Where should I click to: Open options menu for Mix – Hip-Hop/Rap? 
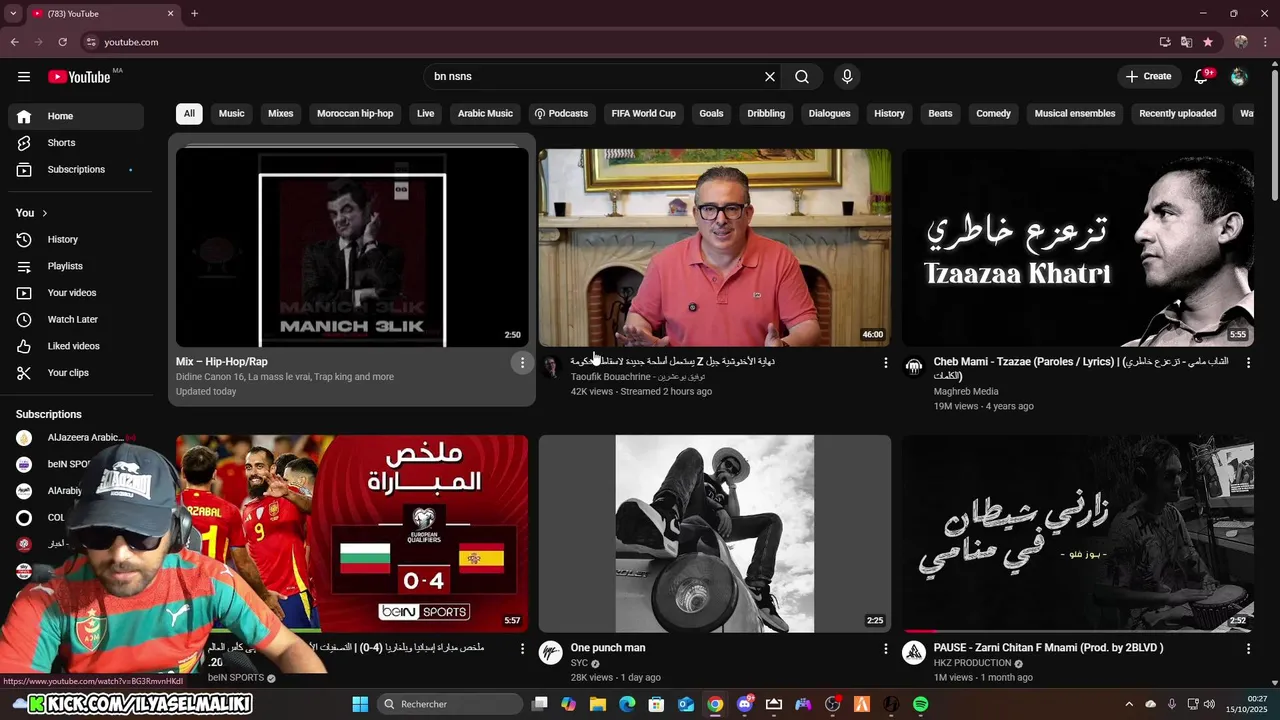(x=522, y=363)
